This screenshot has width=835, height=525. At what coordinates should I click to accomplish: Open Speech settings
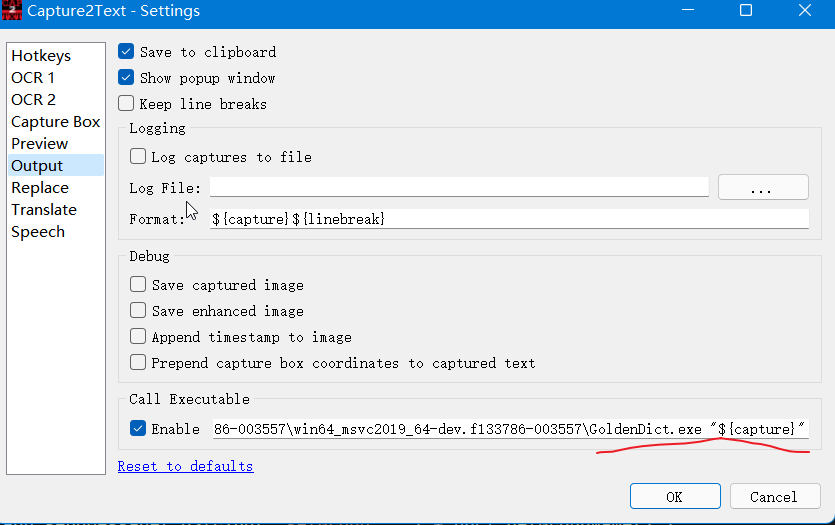click(x=56, y=232)
